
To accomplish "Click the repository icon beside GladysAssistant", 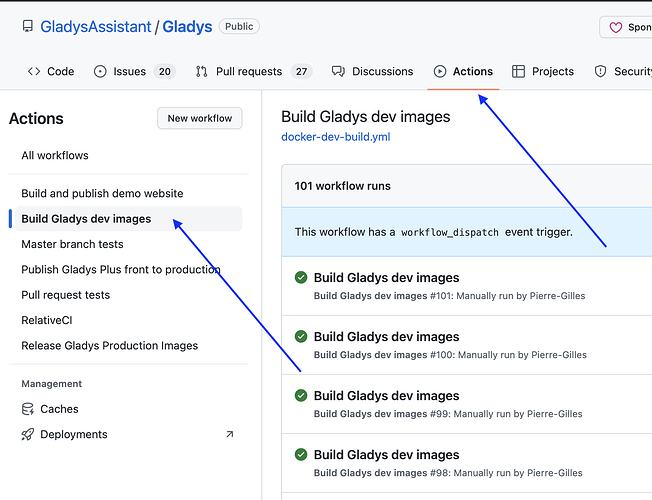I will (27, 27).
